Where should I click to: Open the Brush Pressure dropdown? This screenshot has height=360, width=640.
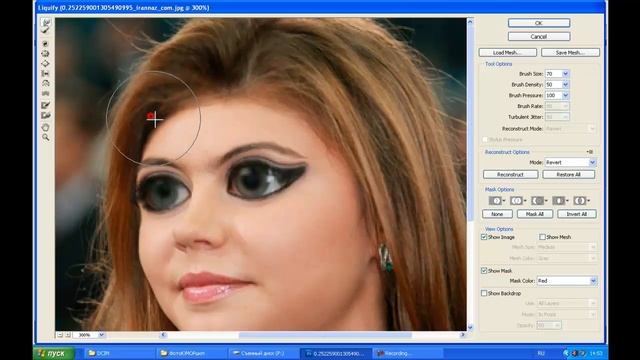tap(565, 95)
